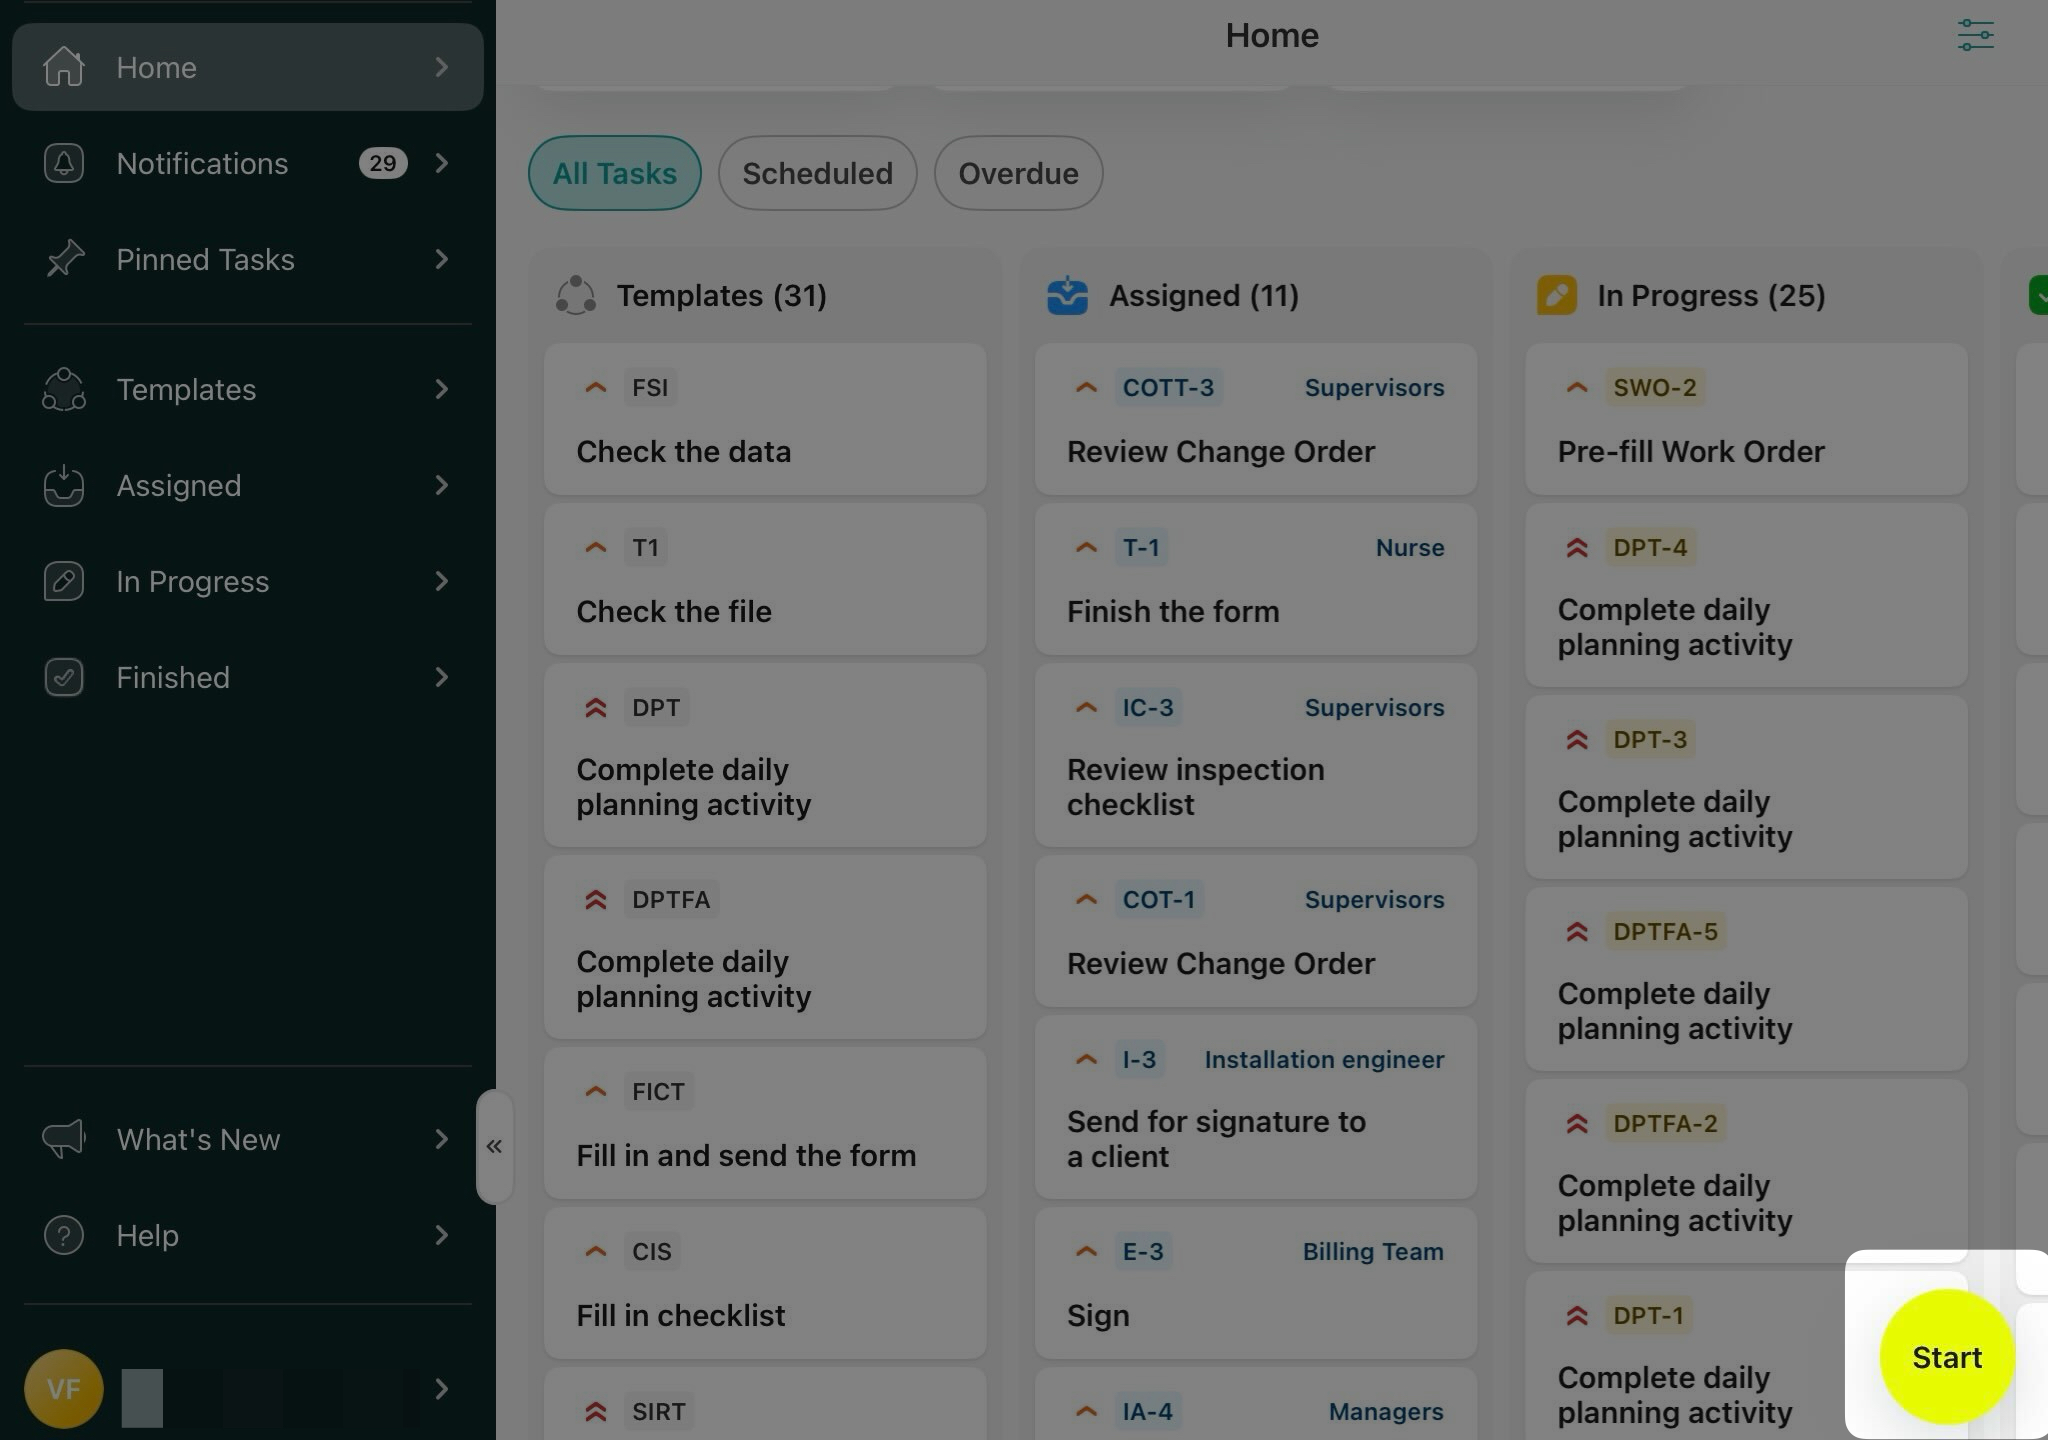Click the Home house icon in sidebar
2048x1440 pixels.
click(63, 67)
